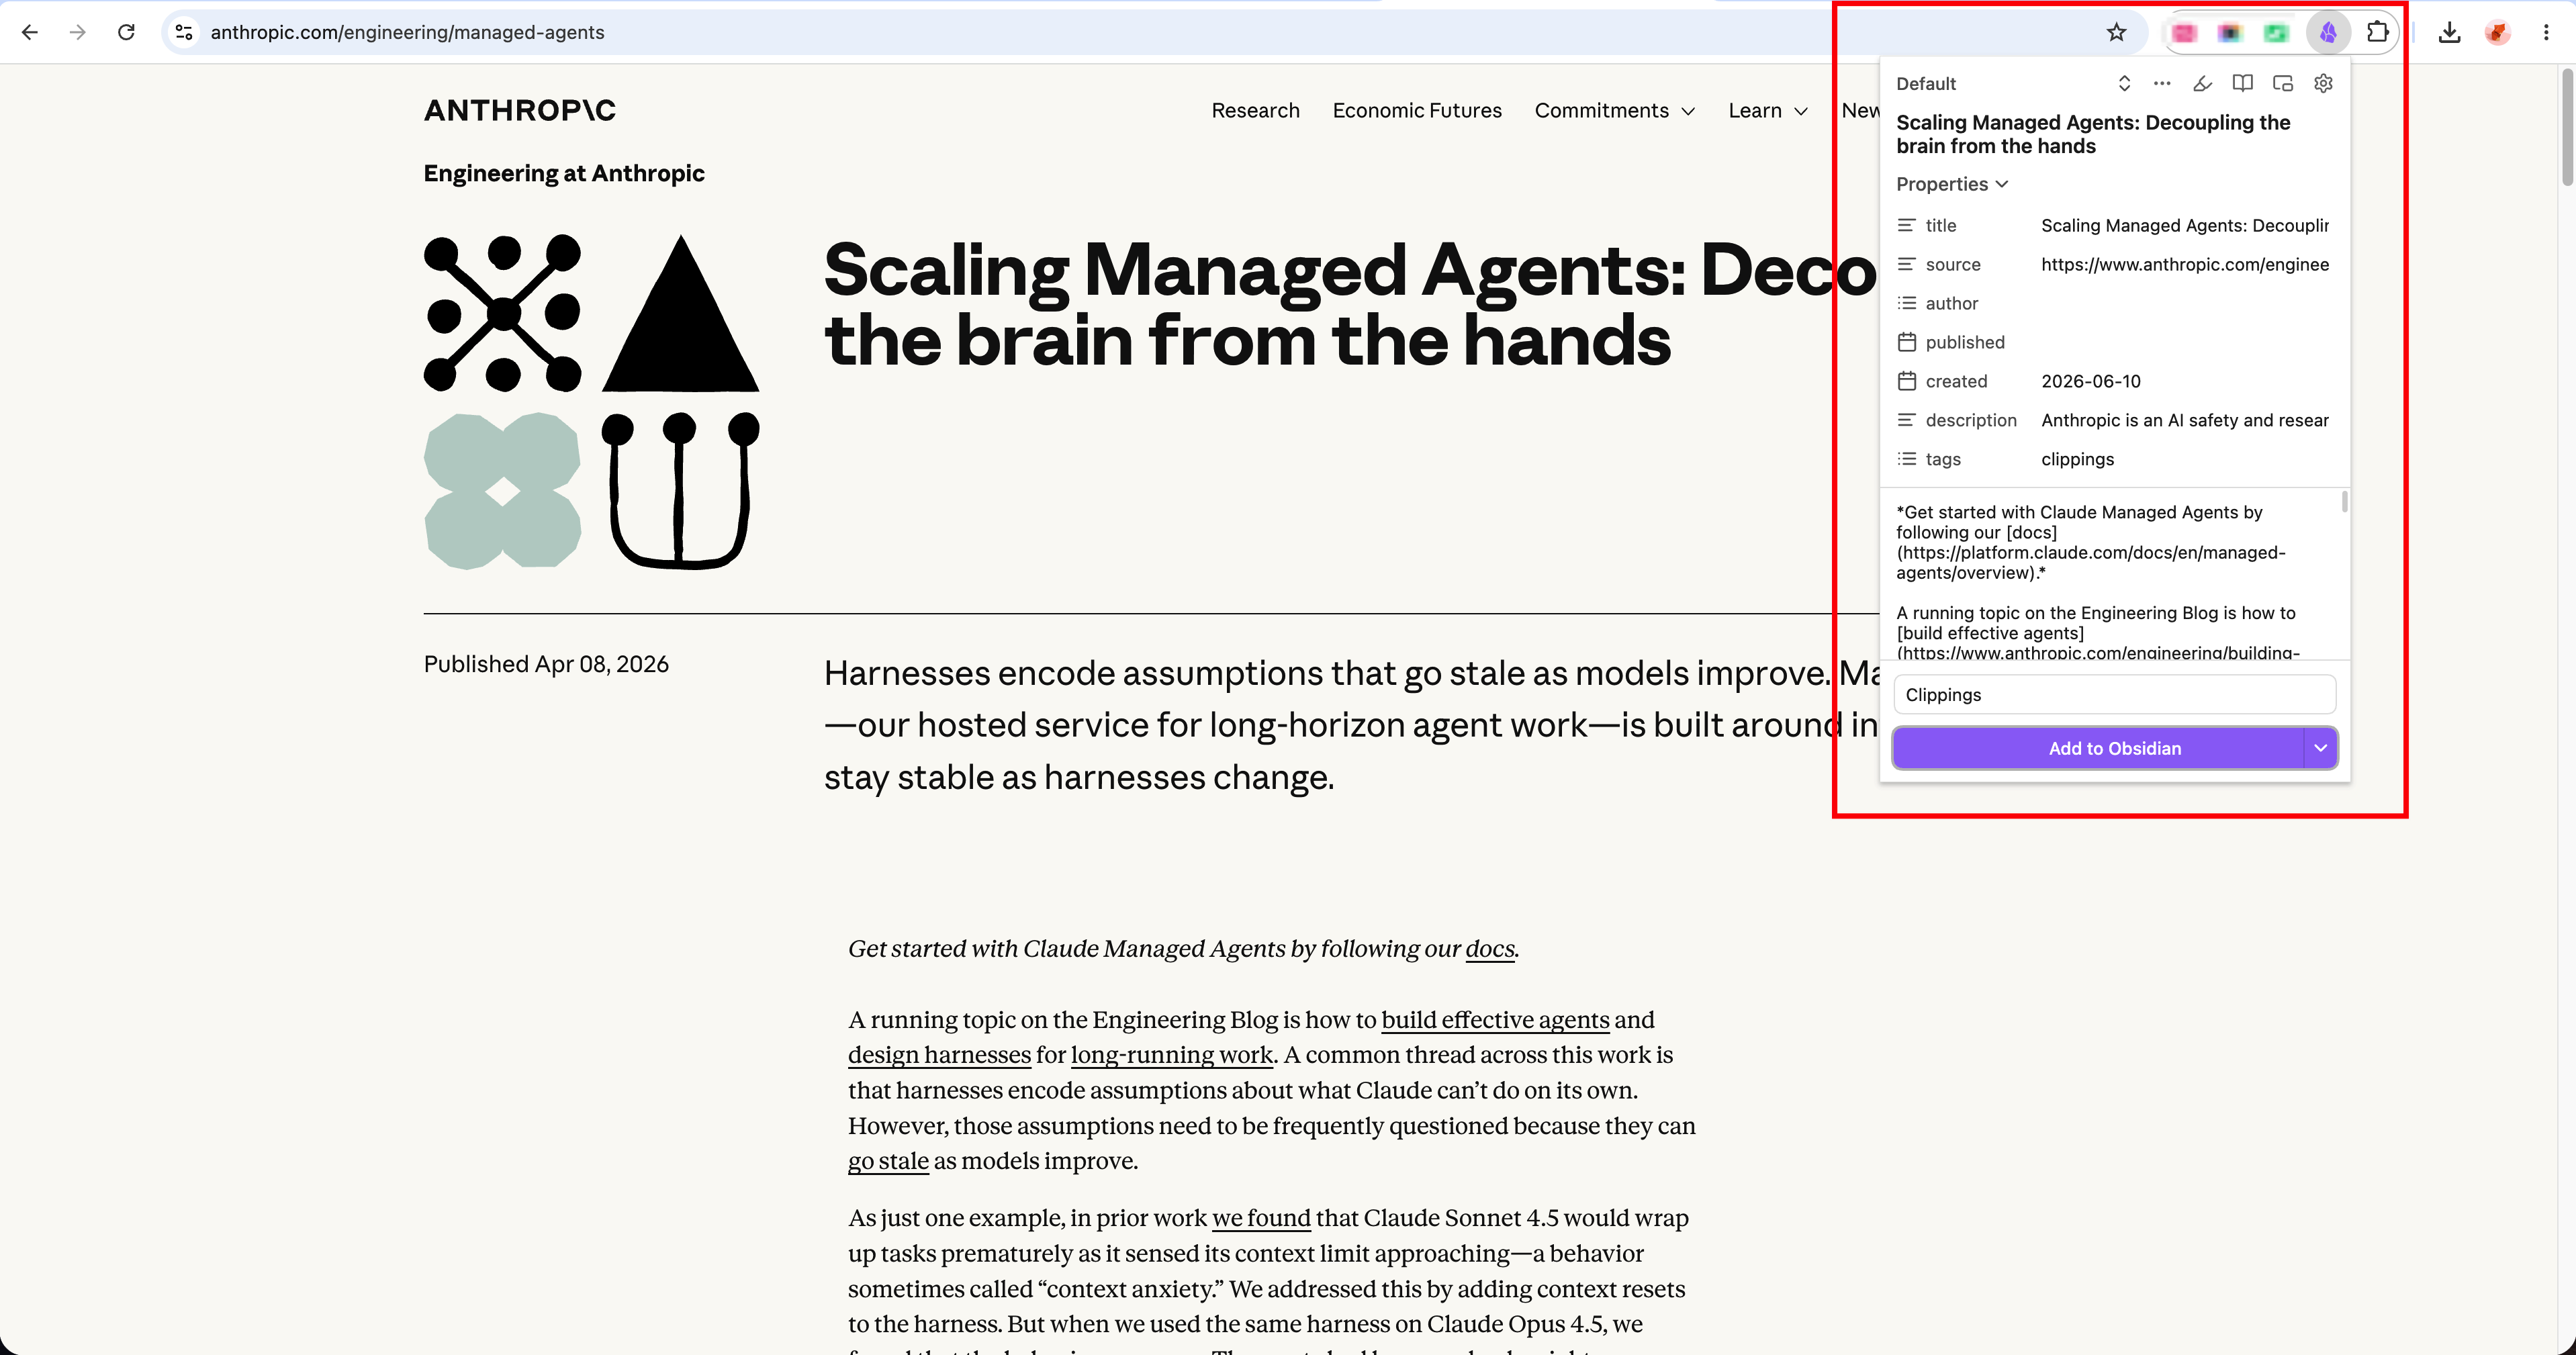Open the build effective agents link

click(x=1495, y=1020)
